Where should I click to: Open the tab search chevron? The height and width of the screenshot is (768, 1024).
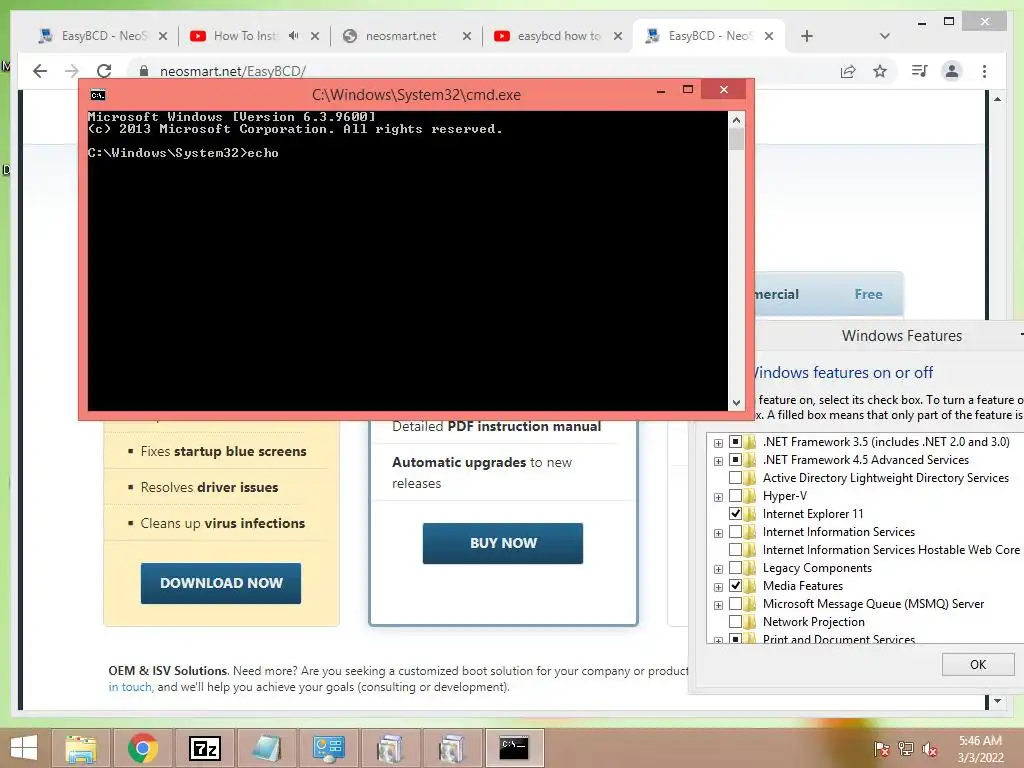885,36
